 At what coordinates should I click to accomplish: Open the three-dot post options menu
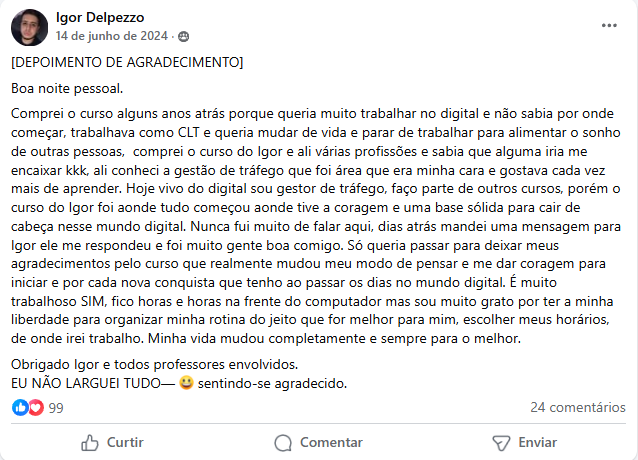pos(609,24)
